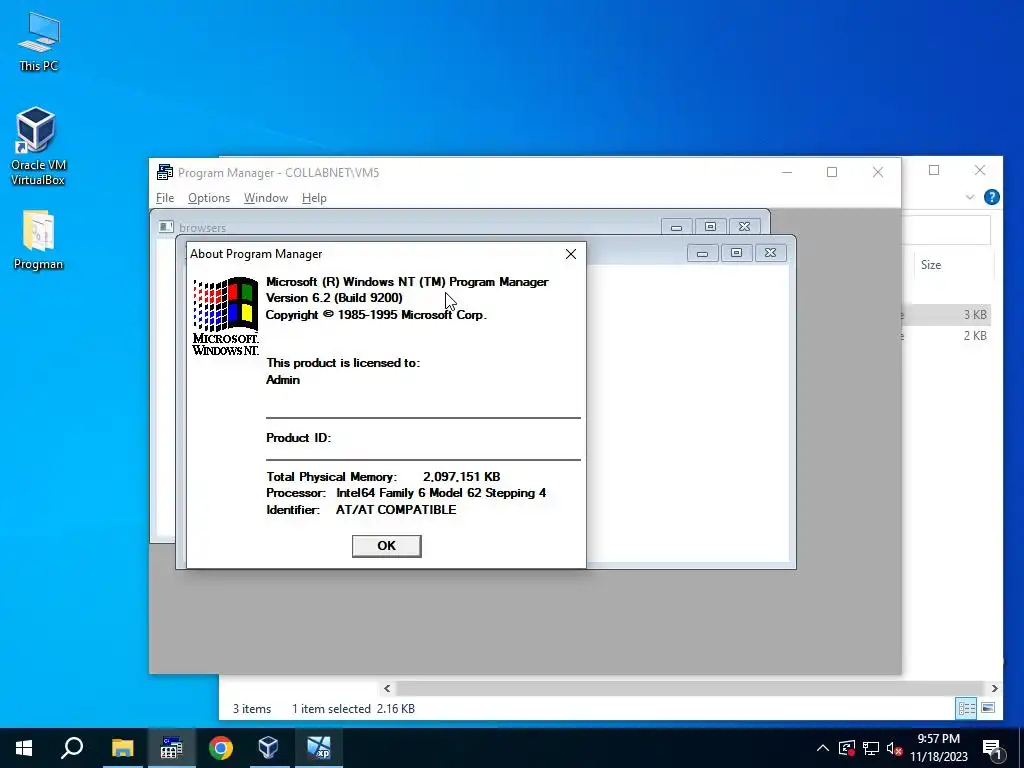This screenshot has width=1024, height=768.
Task: Click the Version 6.2 (Build 9200) text
Action: tap(334, 298)
